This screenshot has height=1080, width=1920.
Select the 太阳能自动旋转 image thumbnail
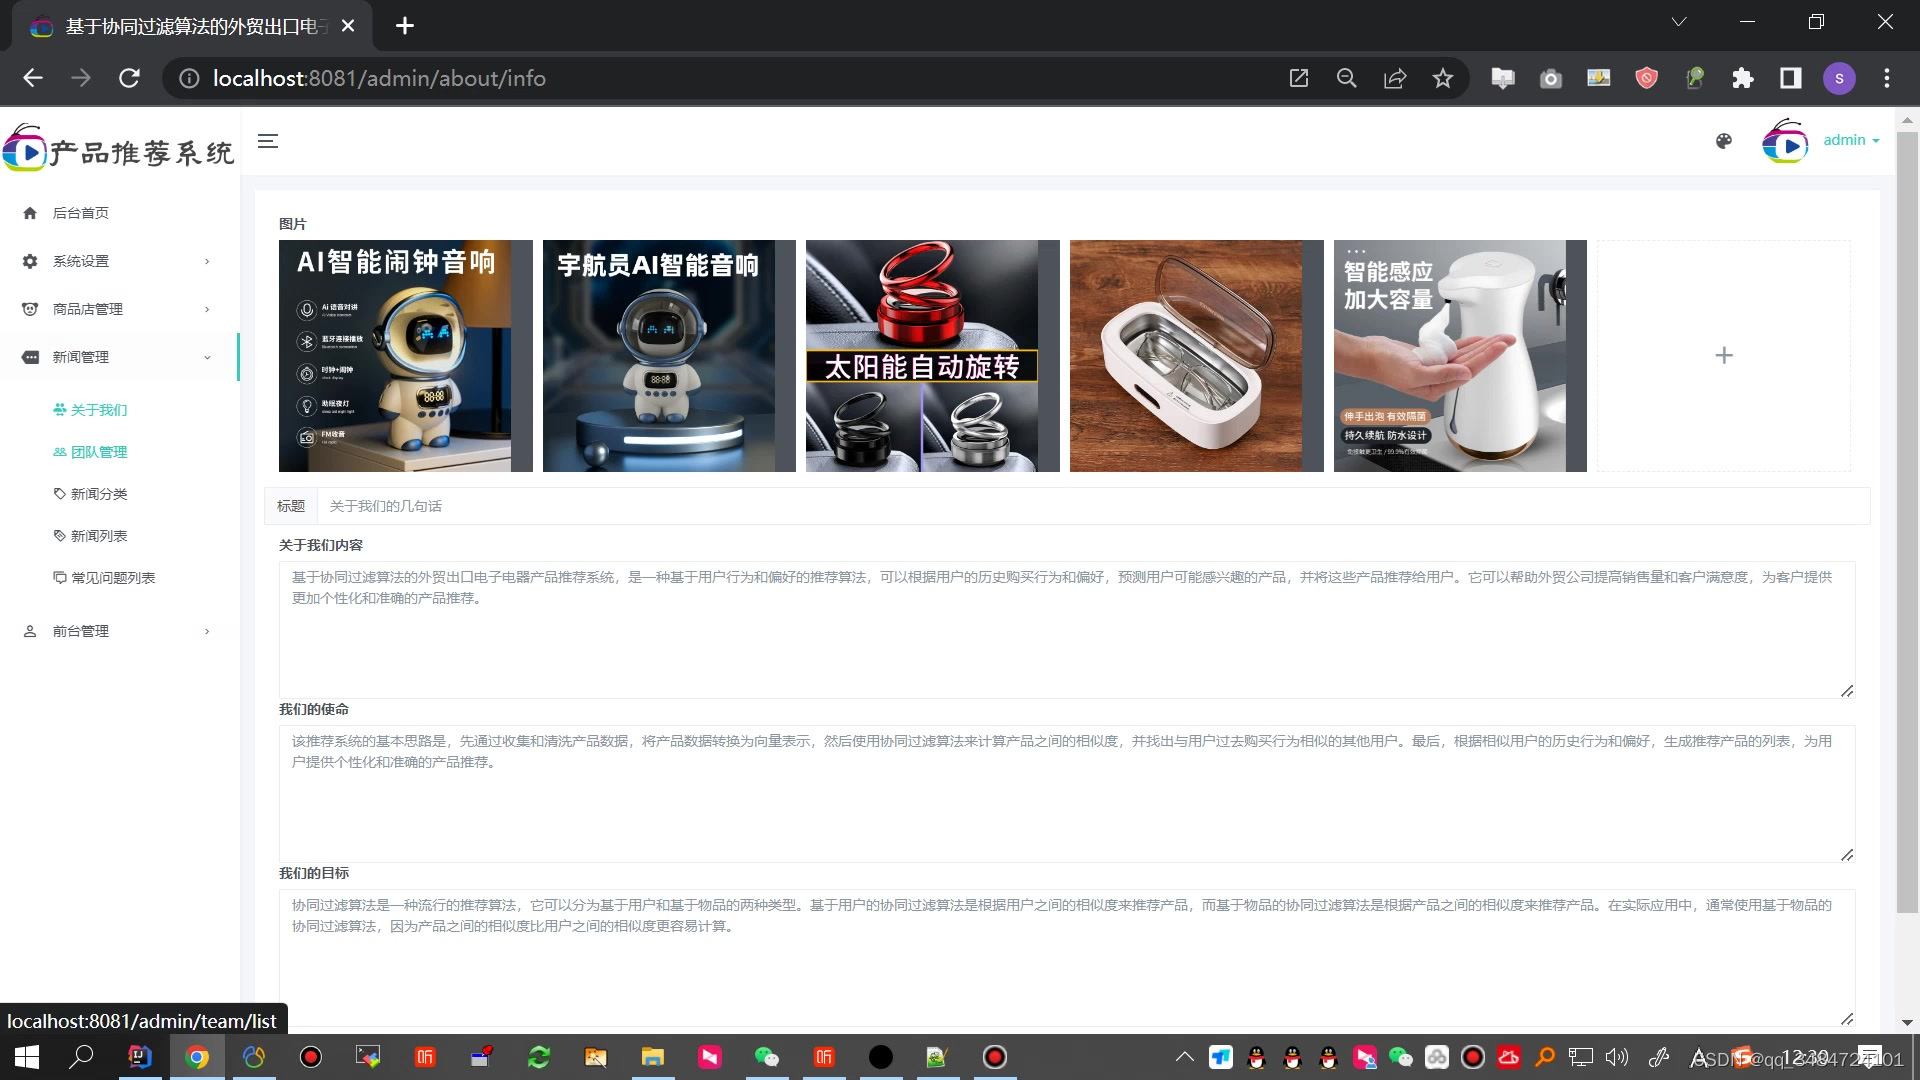pos(932,356)
